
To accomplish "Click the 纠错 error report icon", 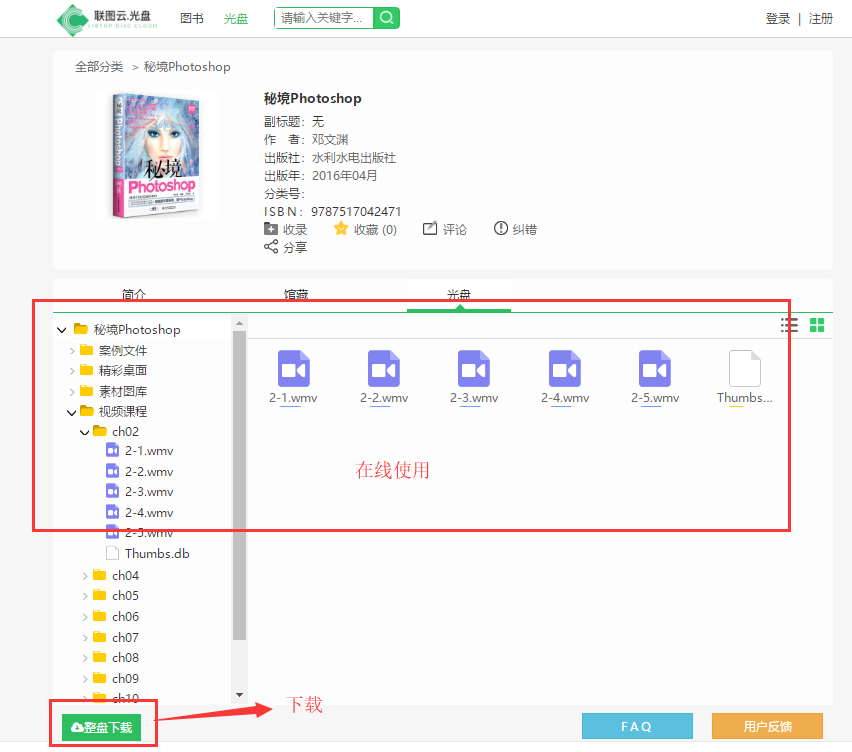I will [x=501, y=229].
